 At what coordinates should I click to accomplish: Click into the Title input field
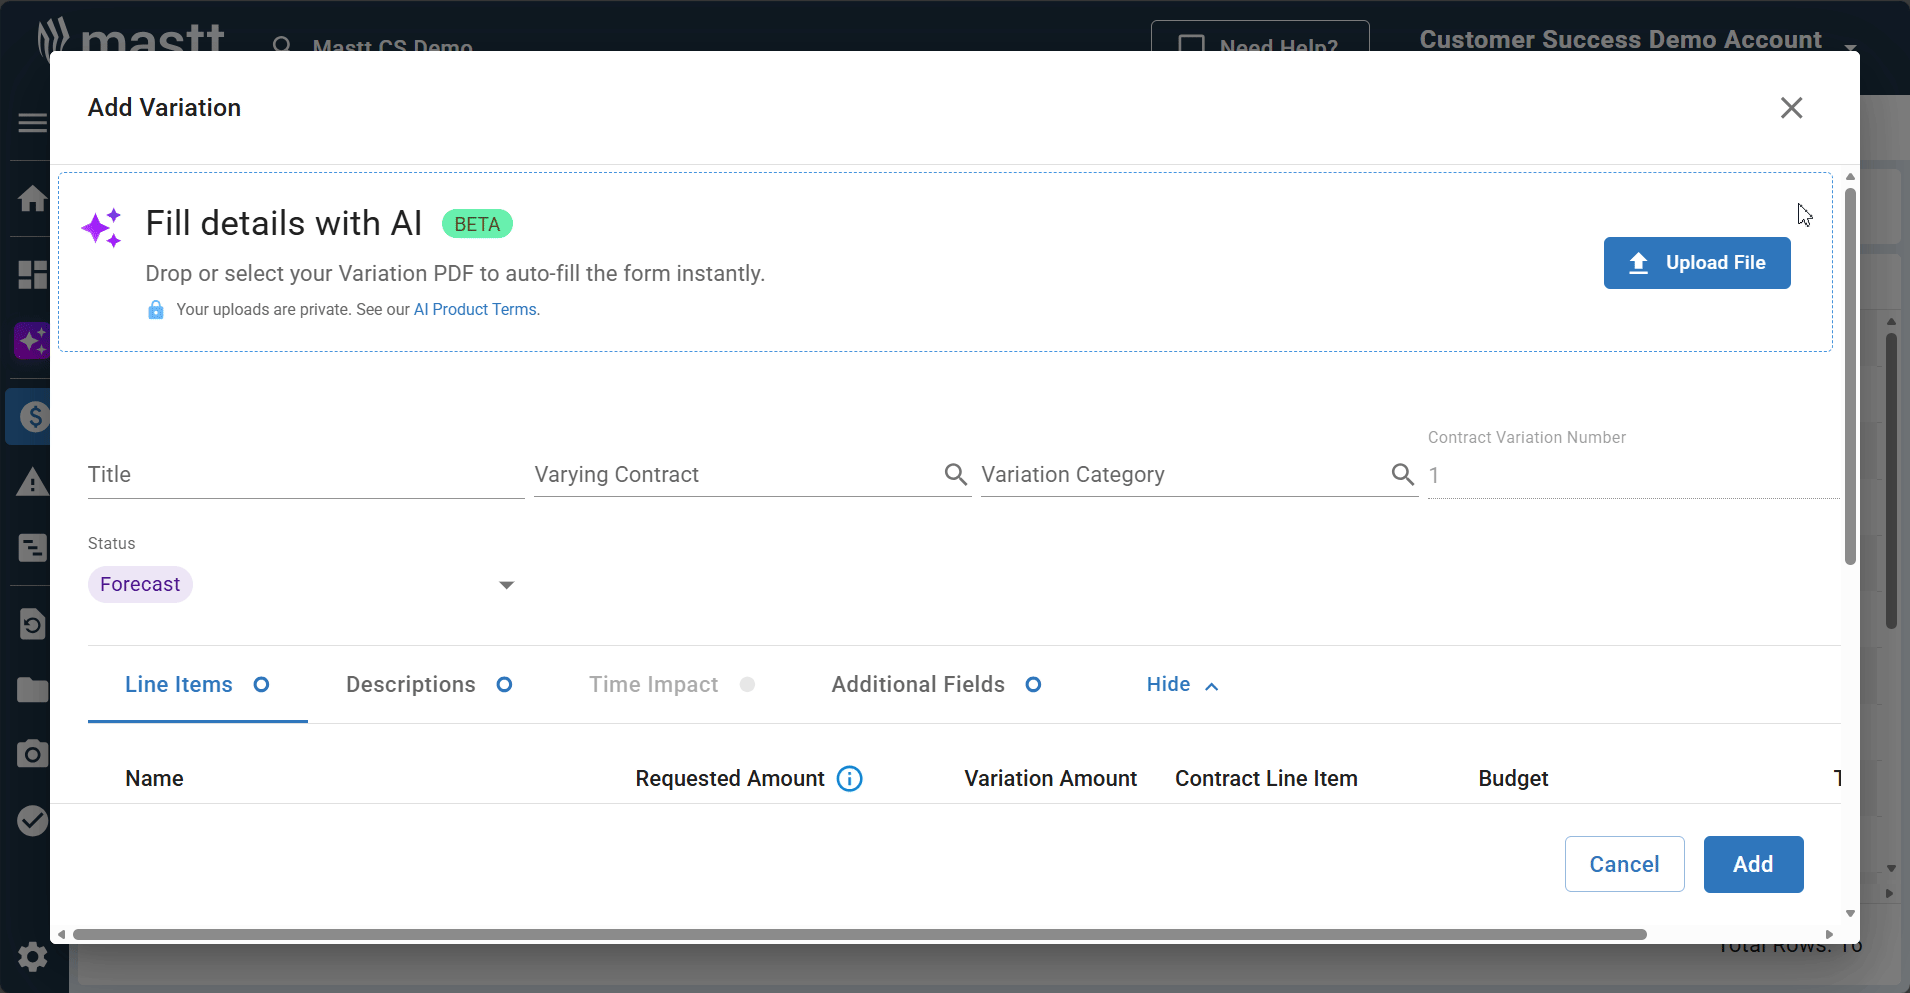pos(305,475)
